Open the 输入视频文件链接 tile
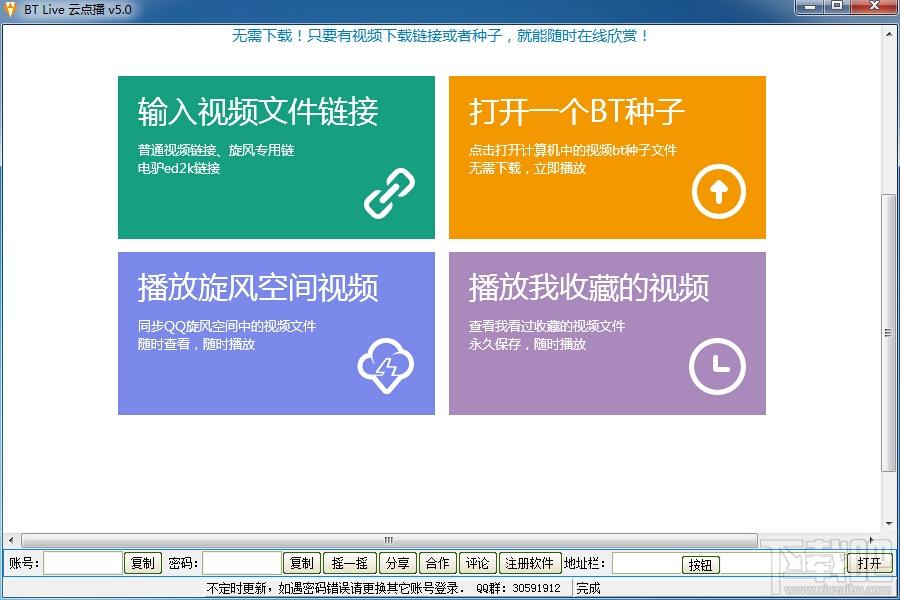 [276, 157]
